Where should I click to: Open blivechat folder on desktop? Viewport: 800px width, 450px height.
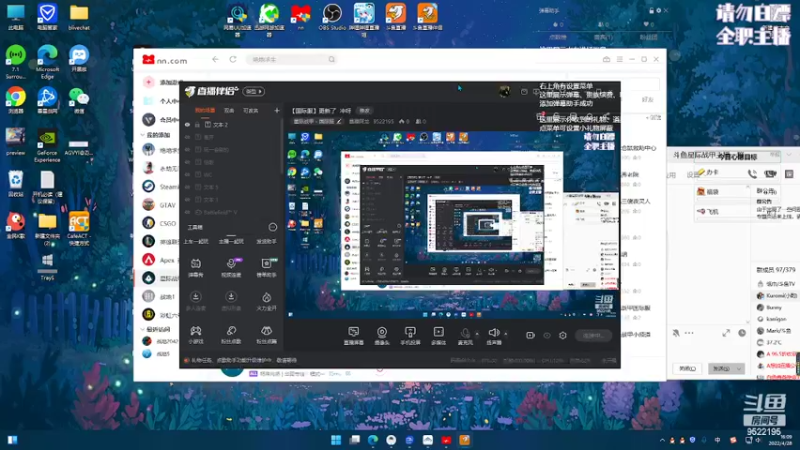coord(79,17)
